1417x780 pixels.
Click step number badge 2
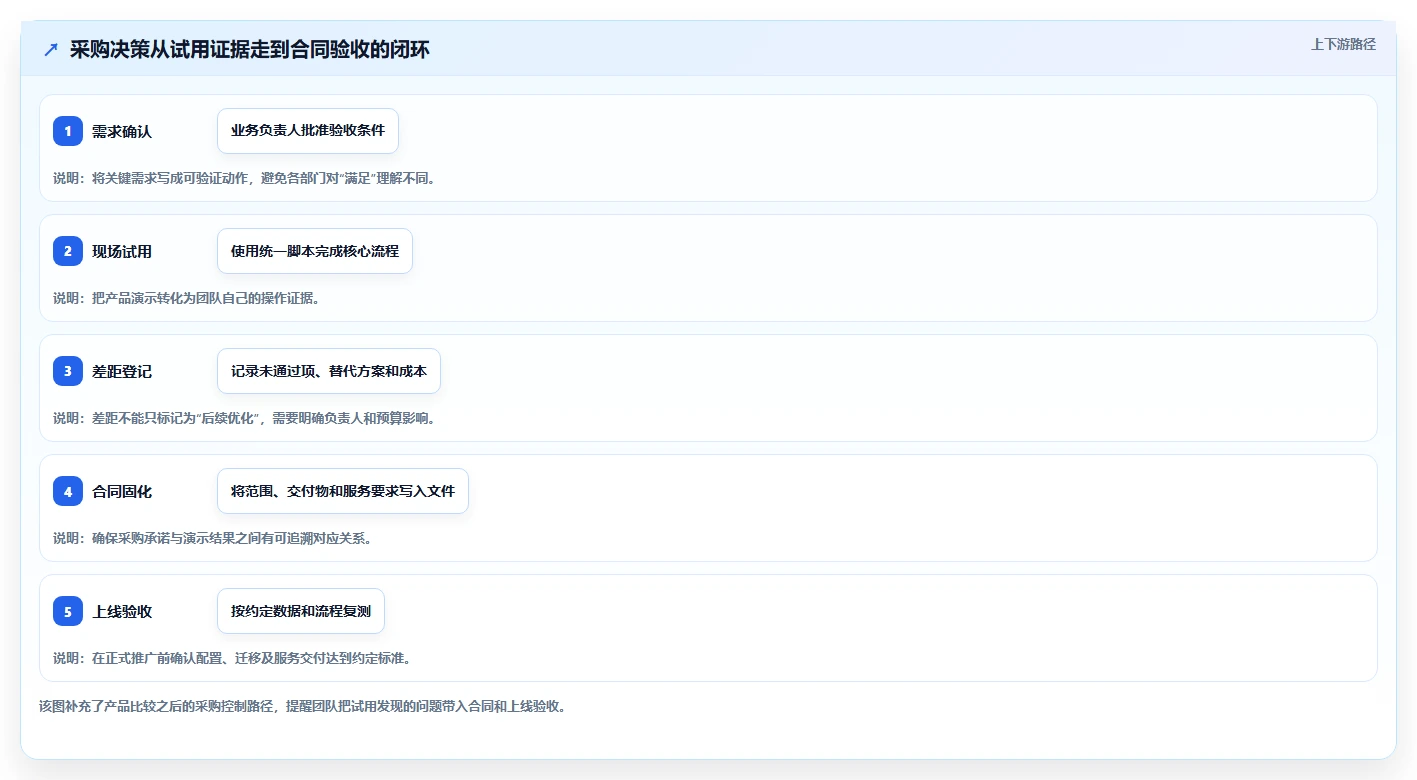[68, 251]
